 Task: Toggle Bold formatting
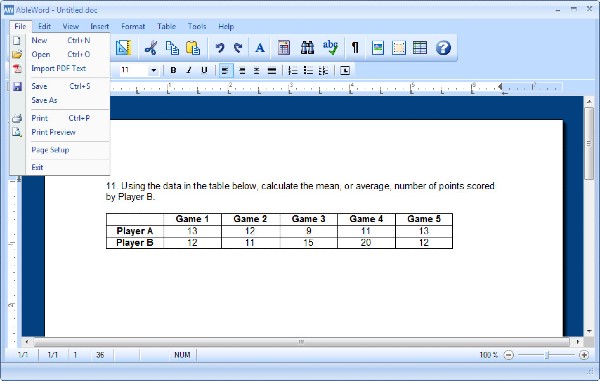[173, 70]
